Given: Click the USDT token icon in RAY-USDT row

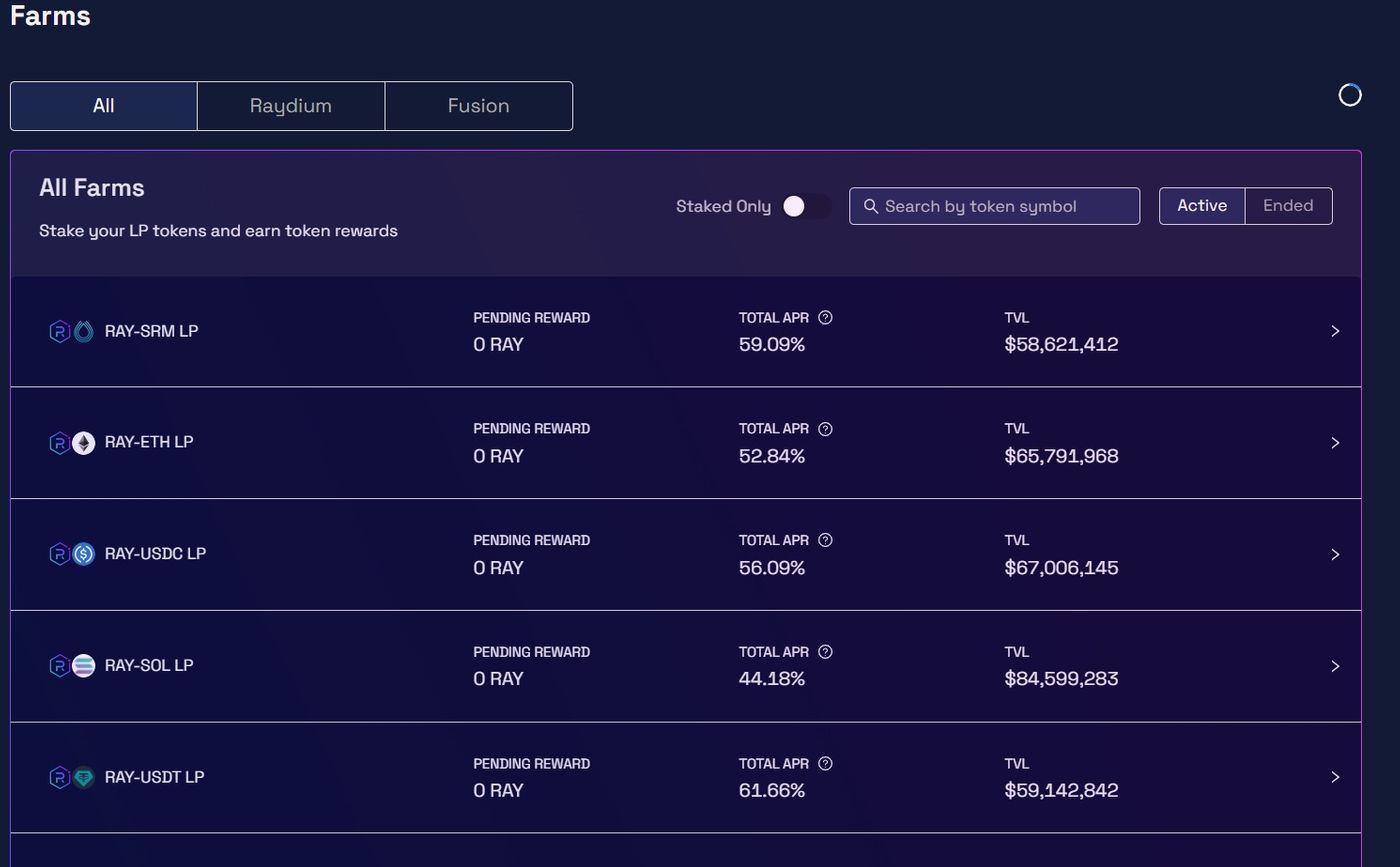Looking at the screenshot, I should point(84,777).
